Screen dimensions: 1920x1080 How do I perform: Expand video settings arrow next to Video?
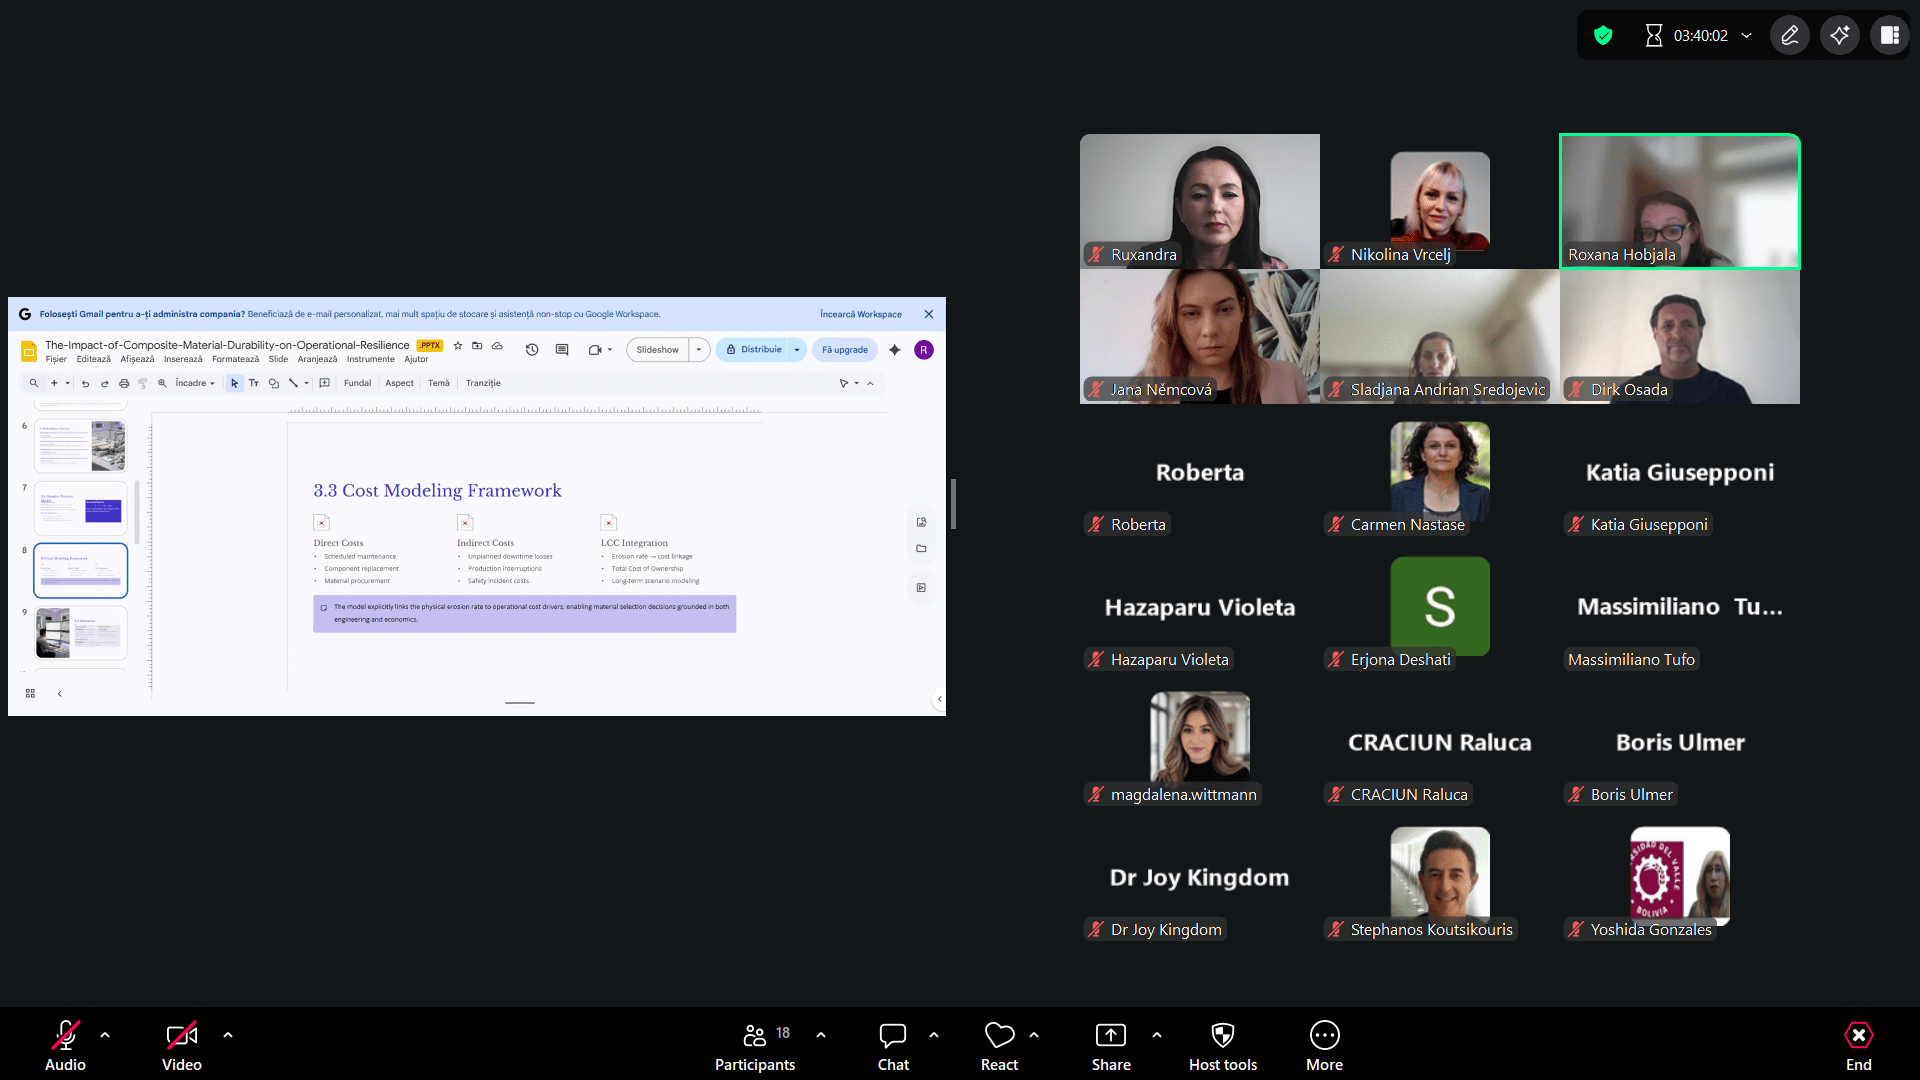(x=228, y=1035)
